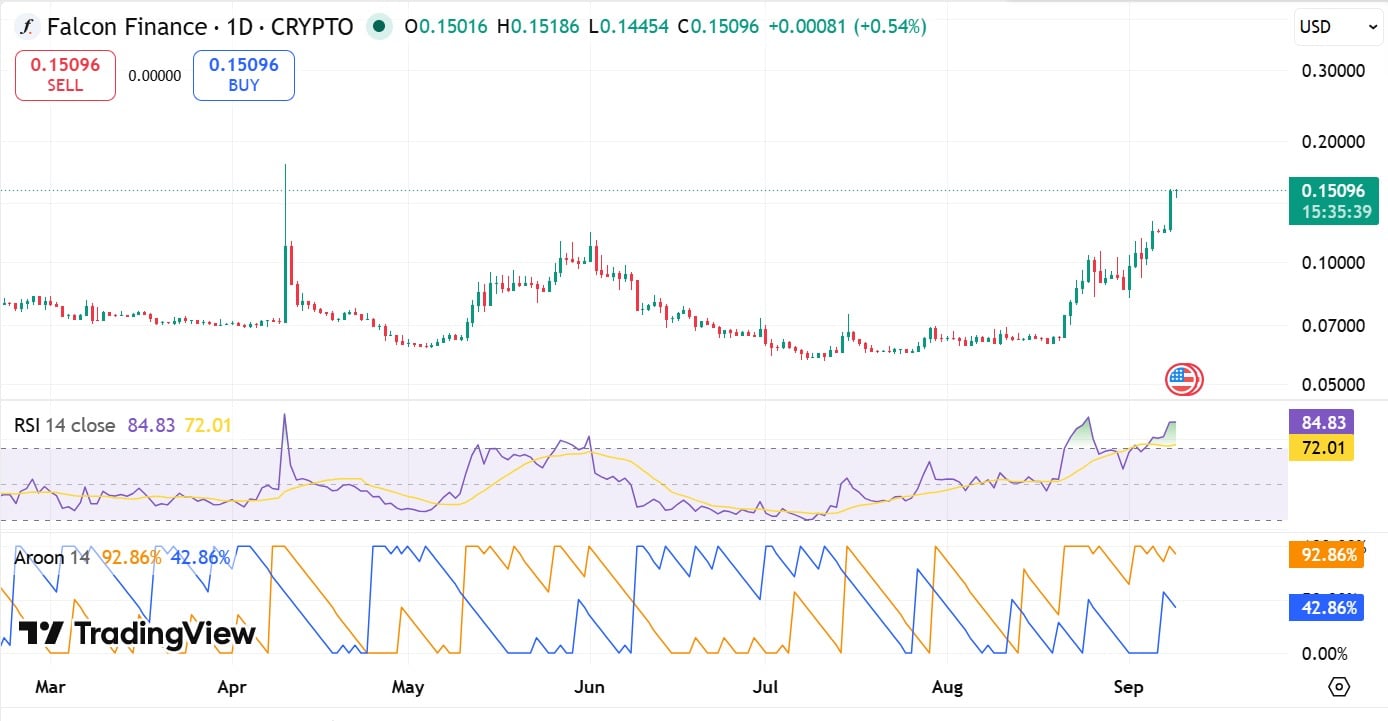The height and width of the screenshot is (721, 1388).
Task: Click the yellow RSI average tag 72.01
Action: pos(1320,448)
